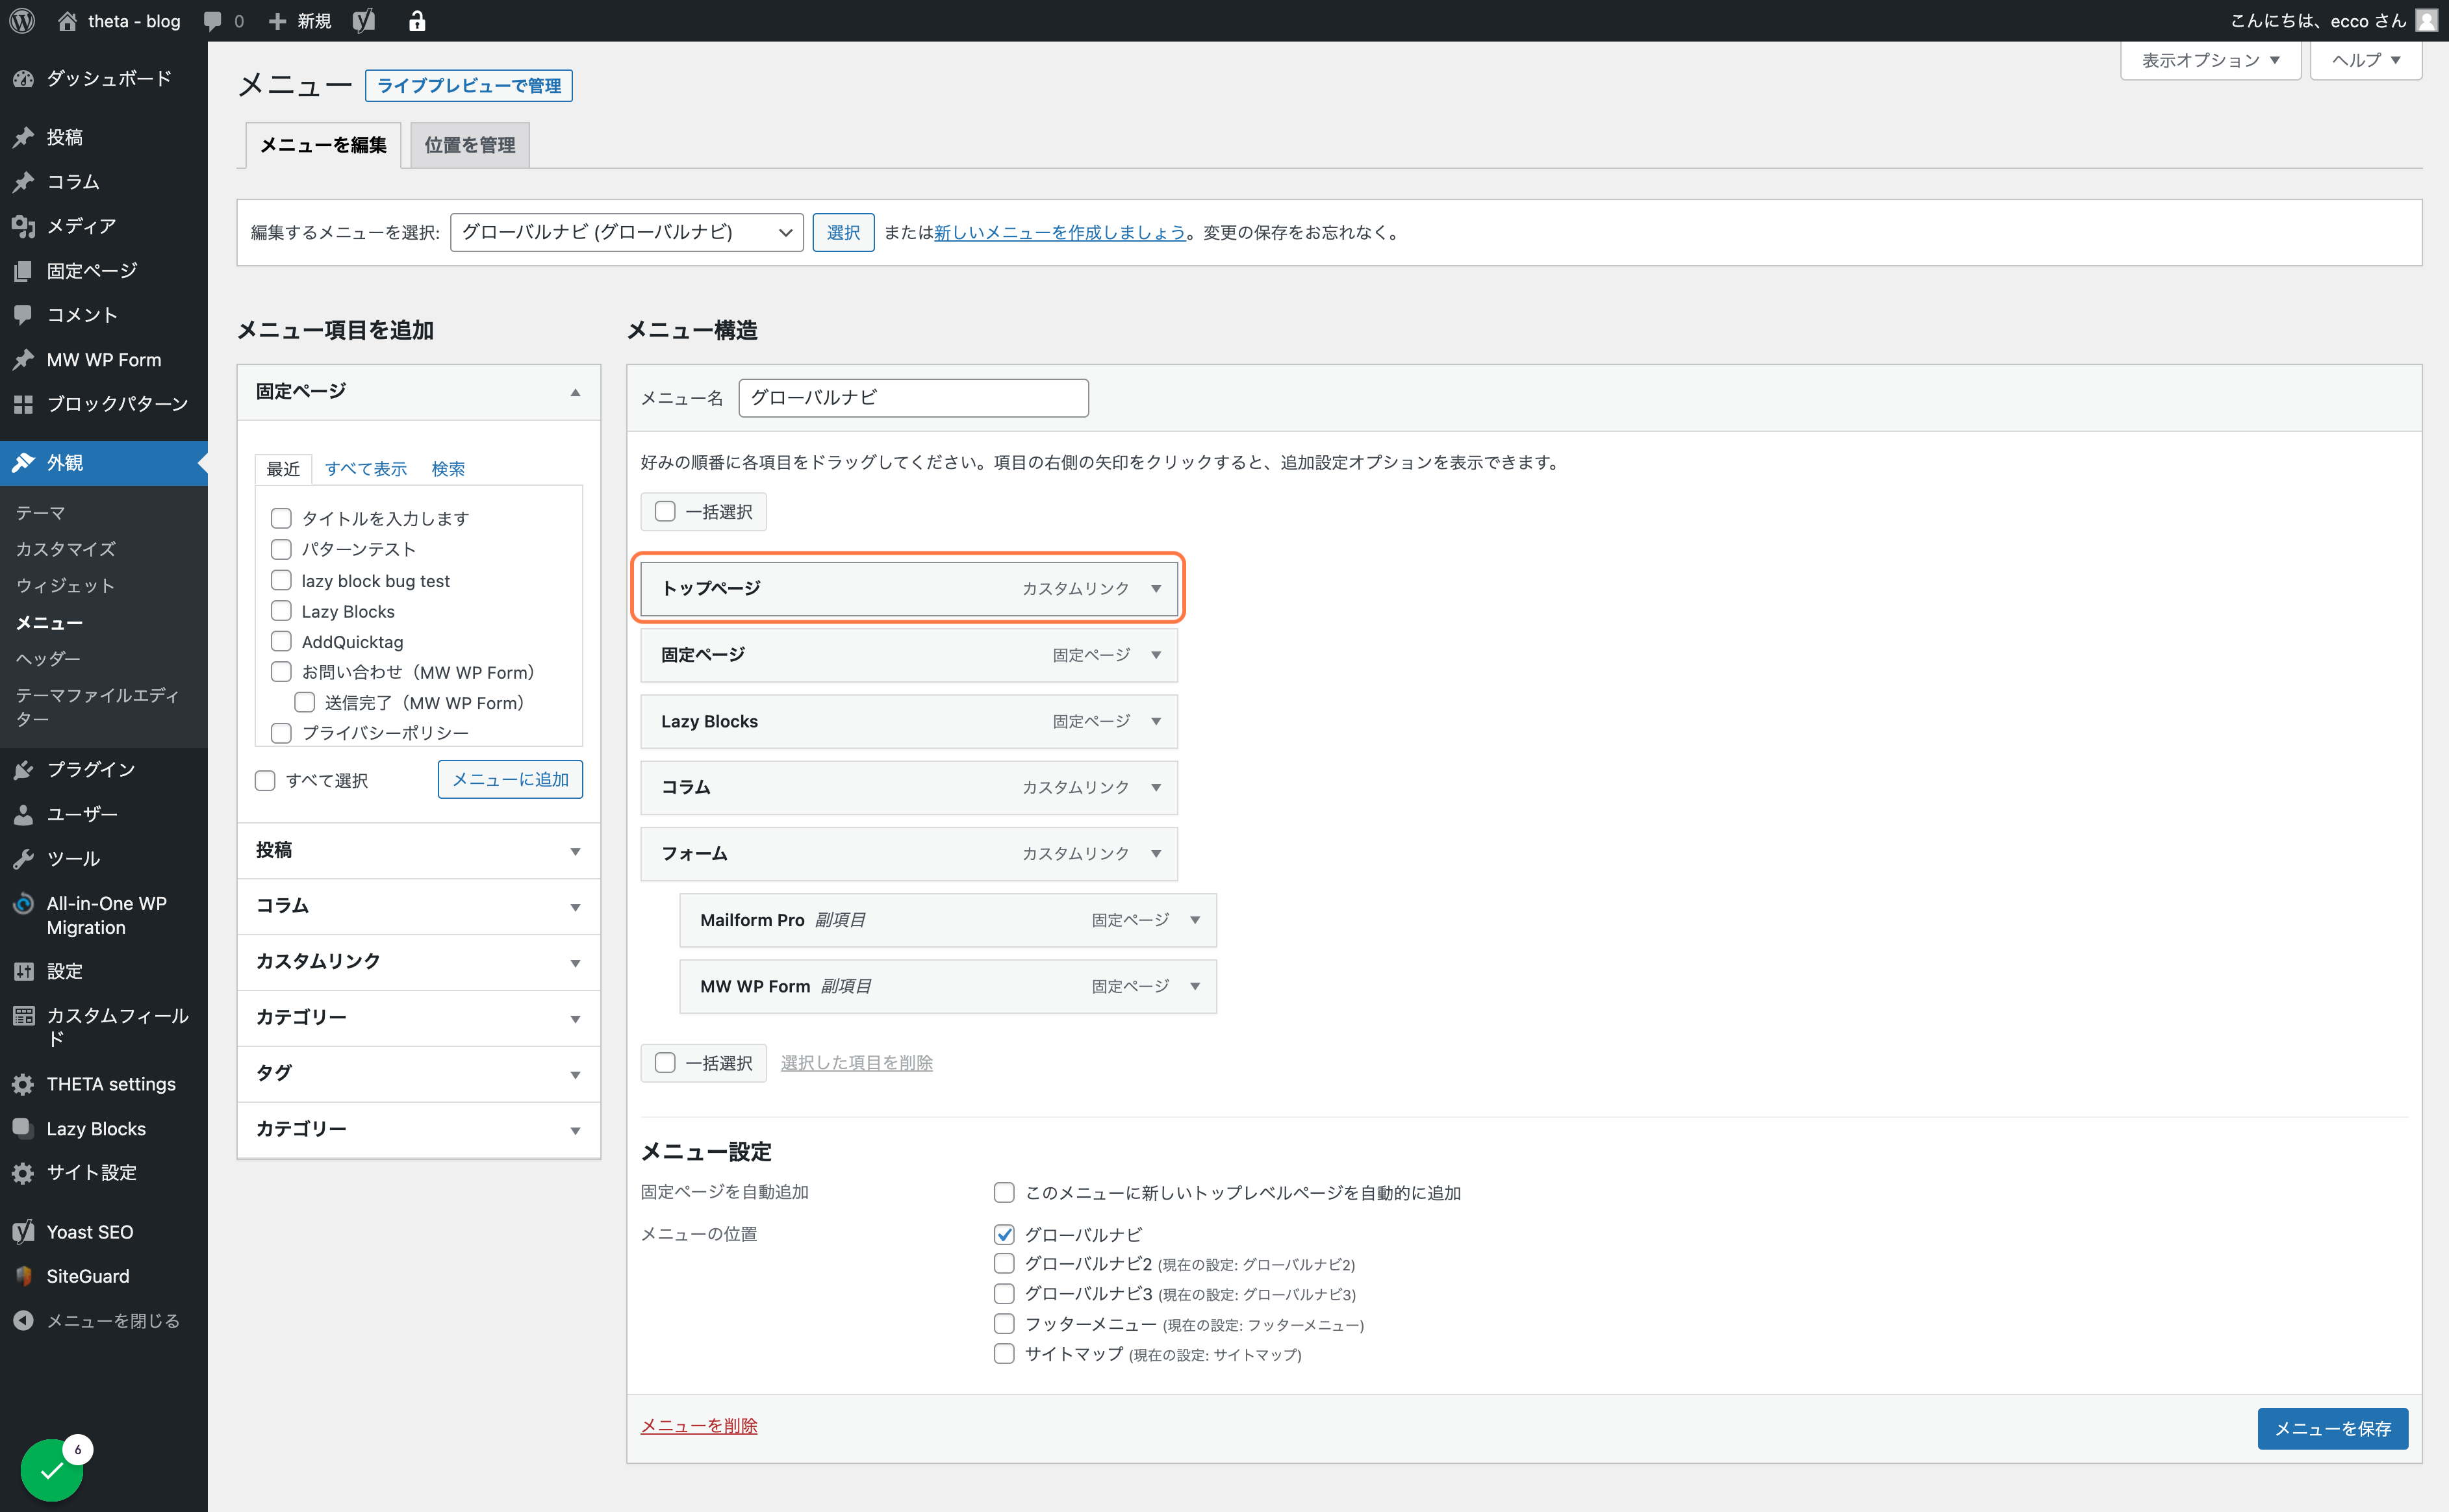Click the メニューを削除 link
Viewport: 2449px width, 1512px height.
699,1426
